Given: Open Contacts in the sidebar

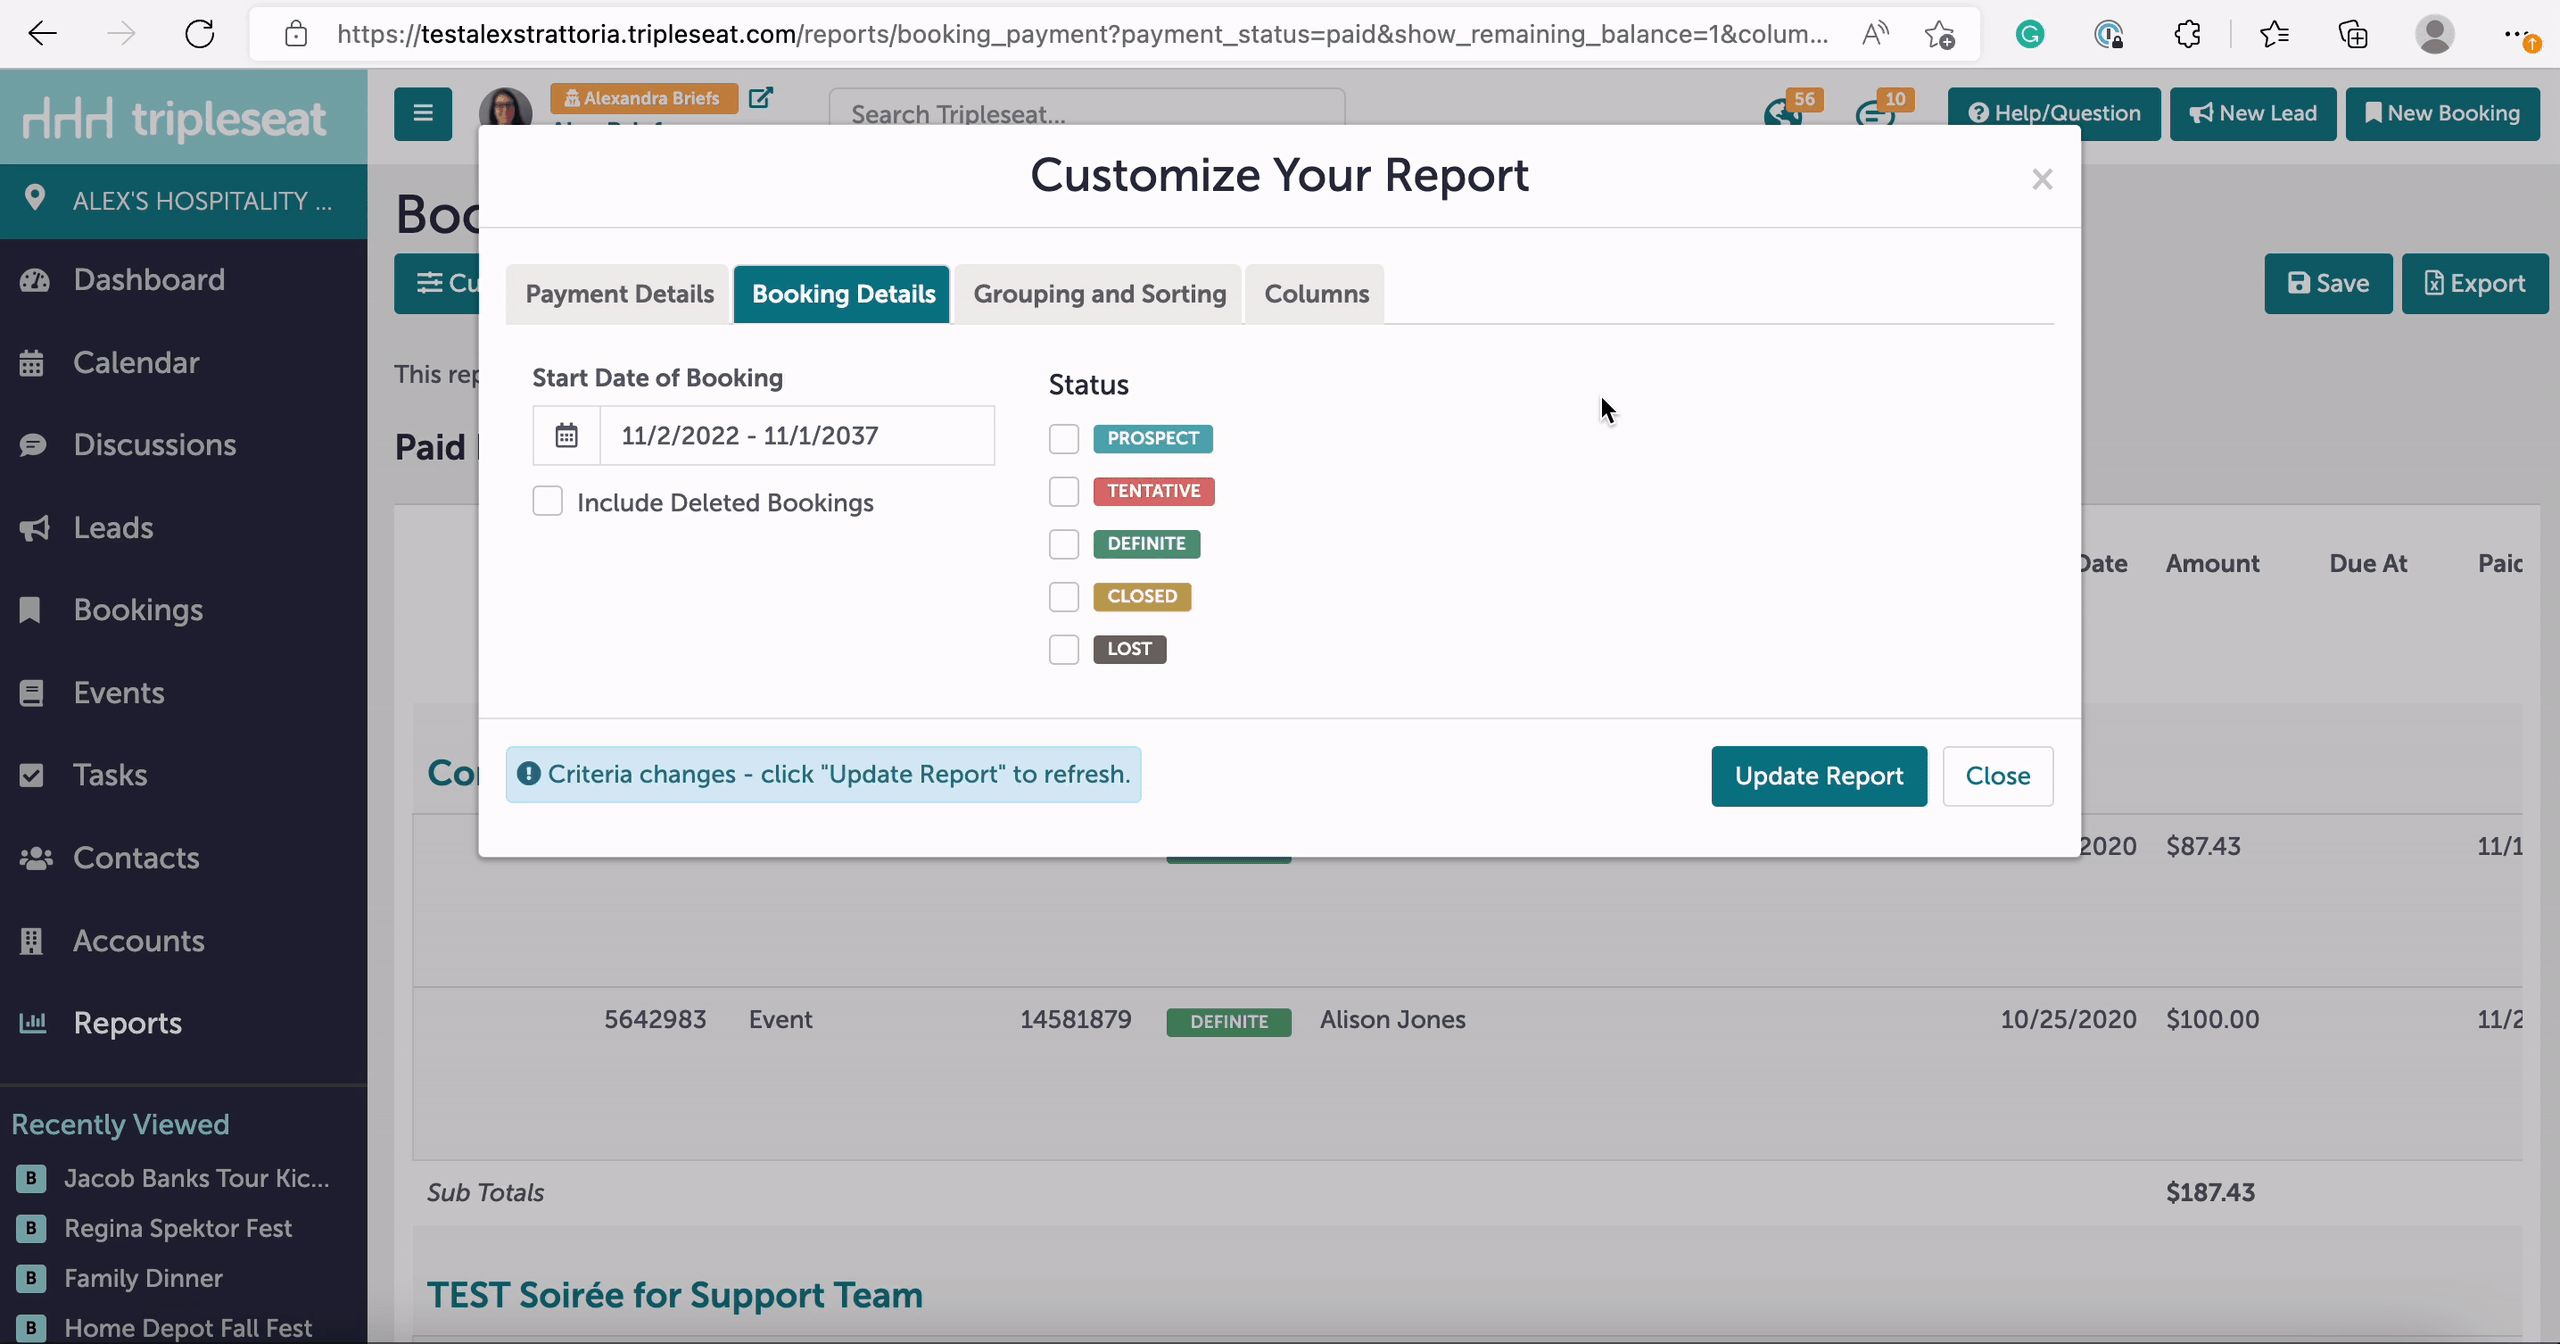Looking at the screenshot, I should 136,858.
